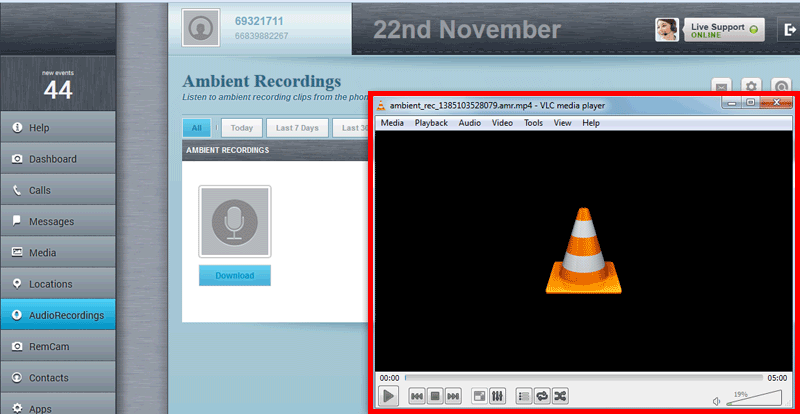Open the Media menu in VLC
Screen dimensions: 800x414
pos(392,123)
